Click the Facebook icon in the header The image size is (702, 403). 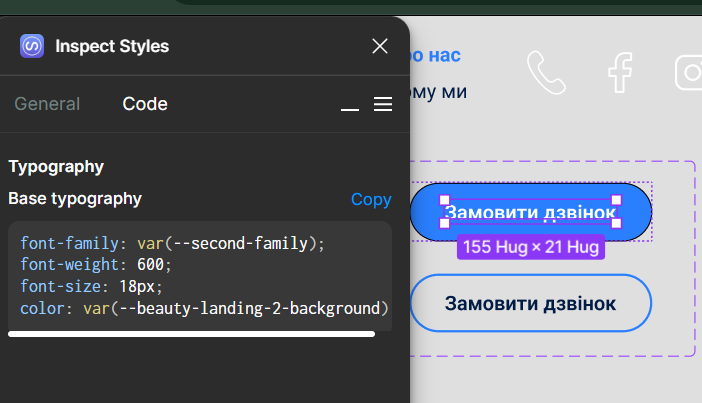(620, 73)
